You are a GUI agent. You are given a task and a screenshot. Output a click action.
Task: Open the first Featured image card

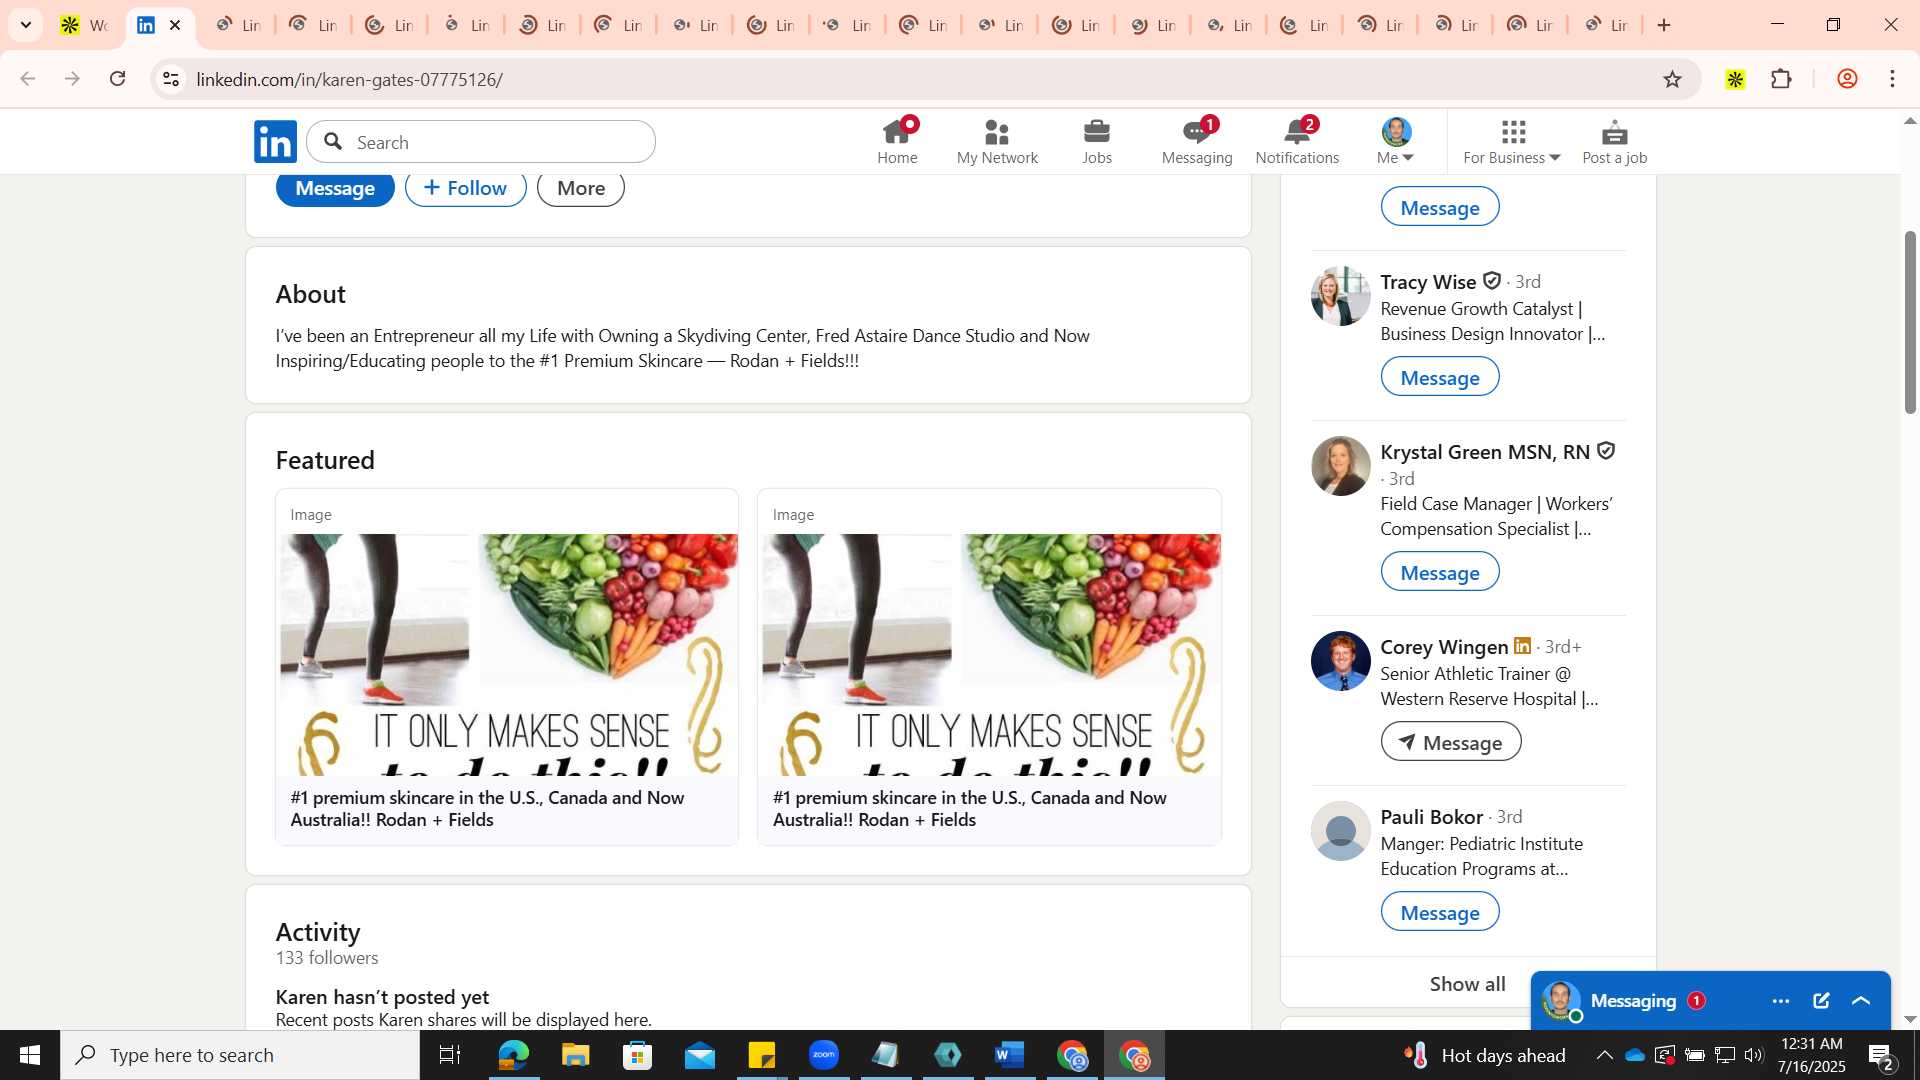(507, 667)
